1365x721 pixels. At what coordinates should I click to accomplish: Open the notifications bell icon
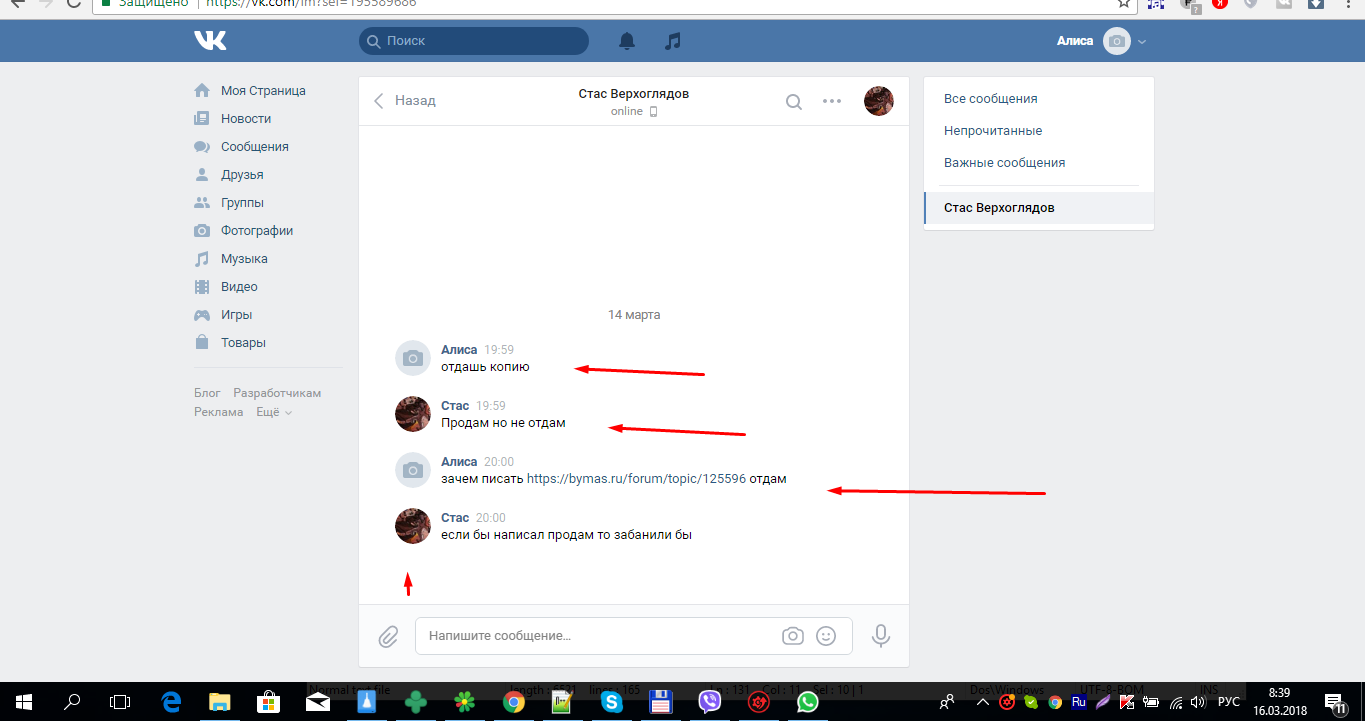(x=627, y=41)
